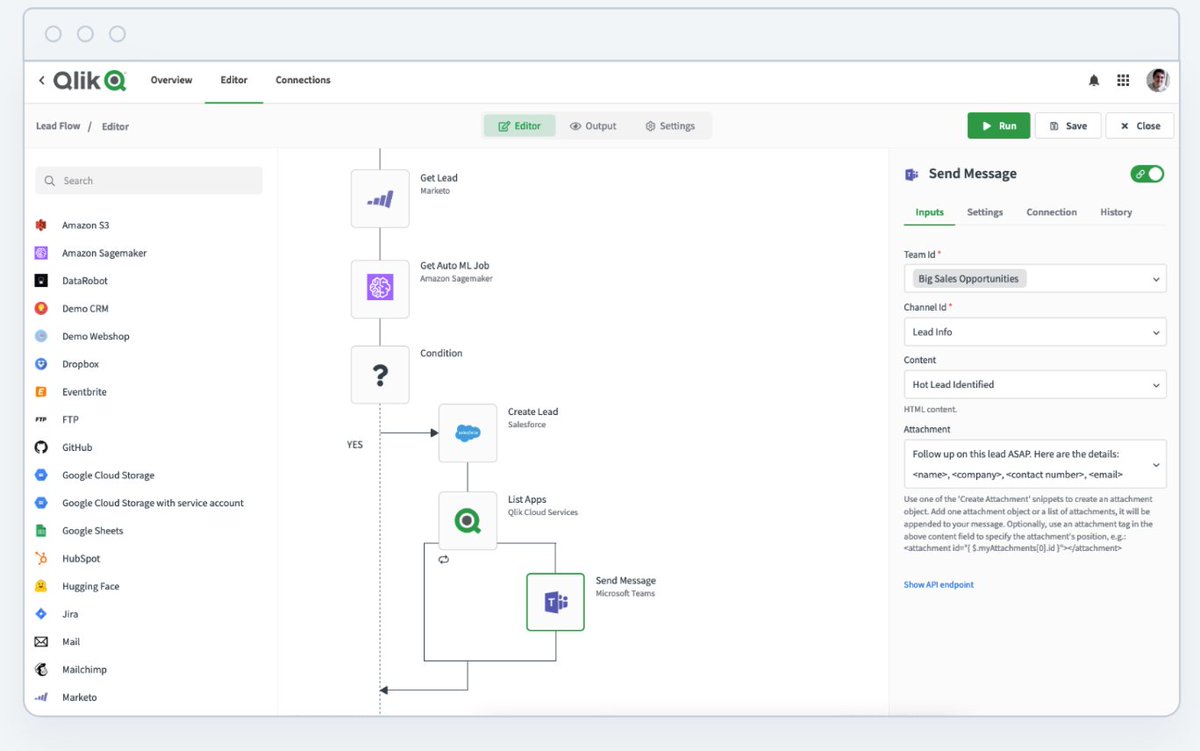Click the Microsoft Teams Send Message block

555,601
